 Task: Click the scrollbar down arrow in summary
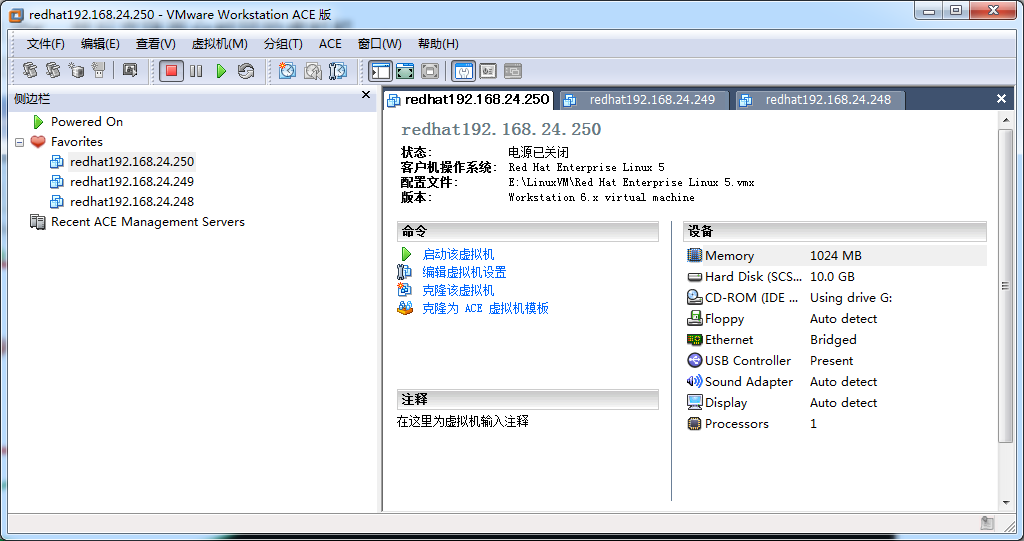pyautogui.click(x=1005, y=502)
